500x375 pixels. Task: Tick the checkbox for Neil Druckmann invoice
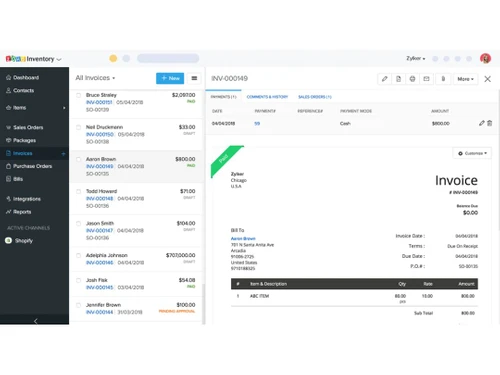point(78,127)
